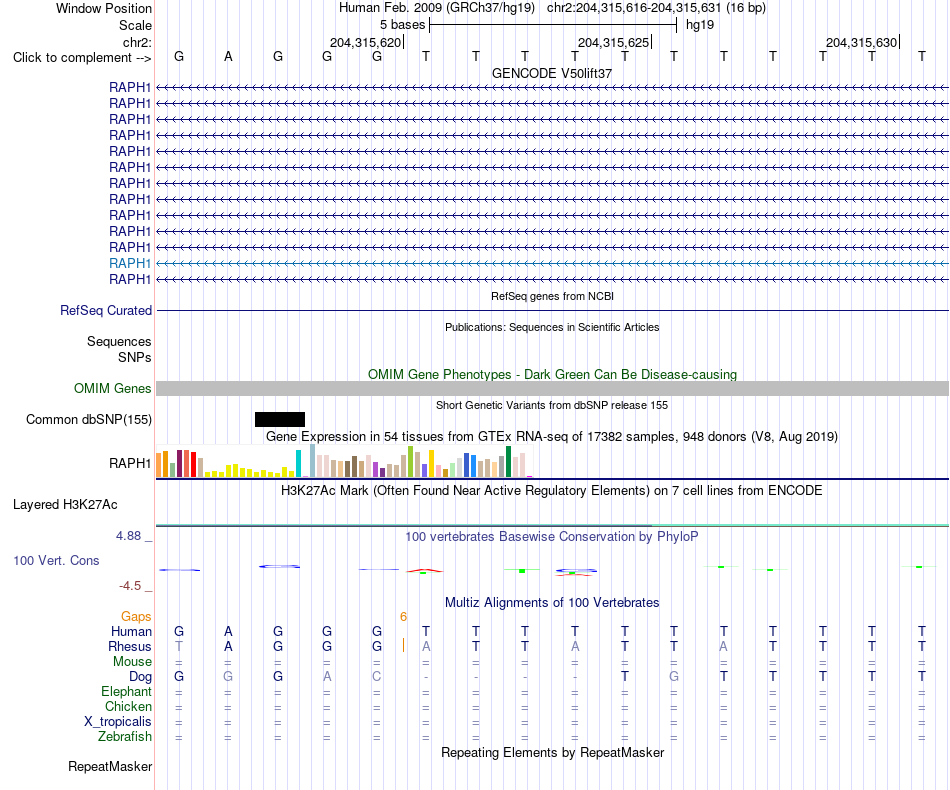Click the X_tropicalis species label
The image size is (950, 790).
[118, 722]
